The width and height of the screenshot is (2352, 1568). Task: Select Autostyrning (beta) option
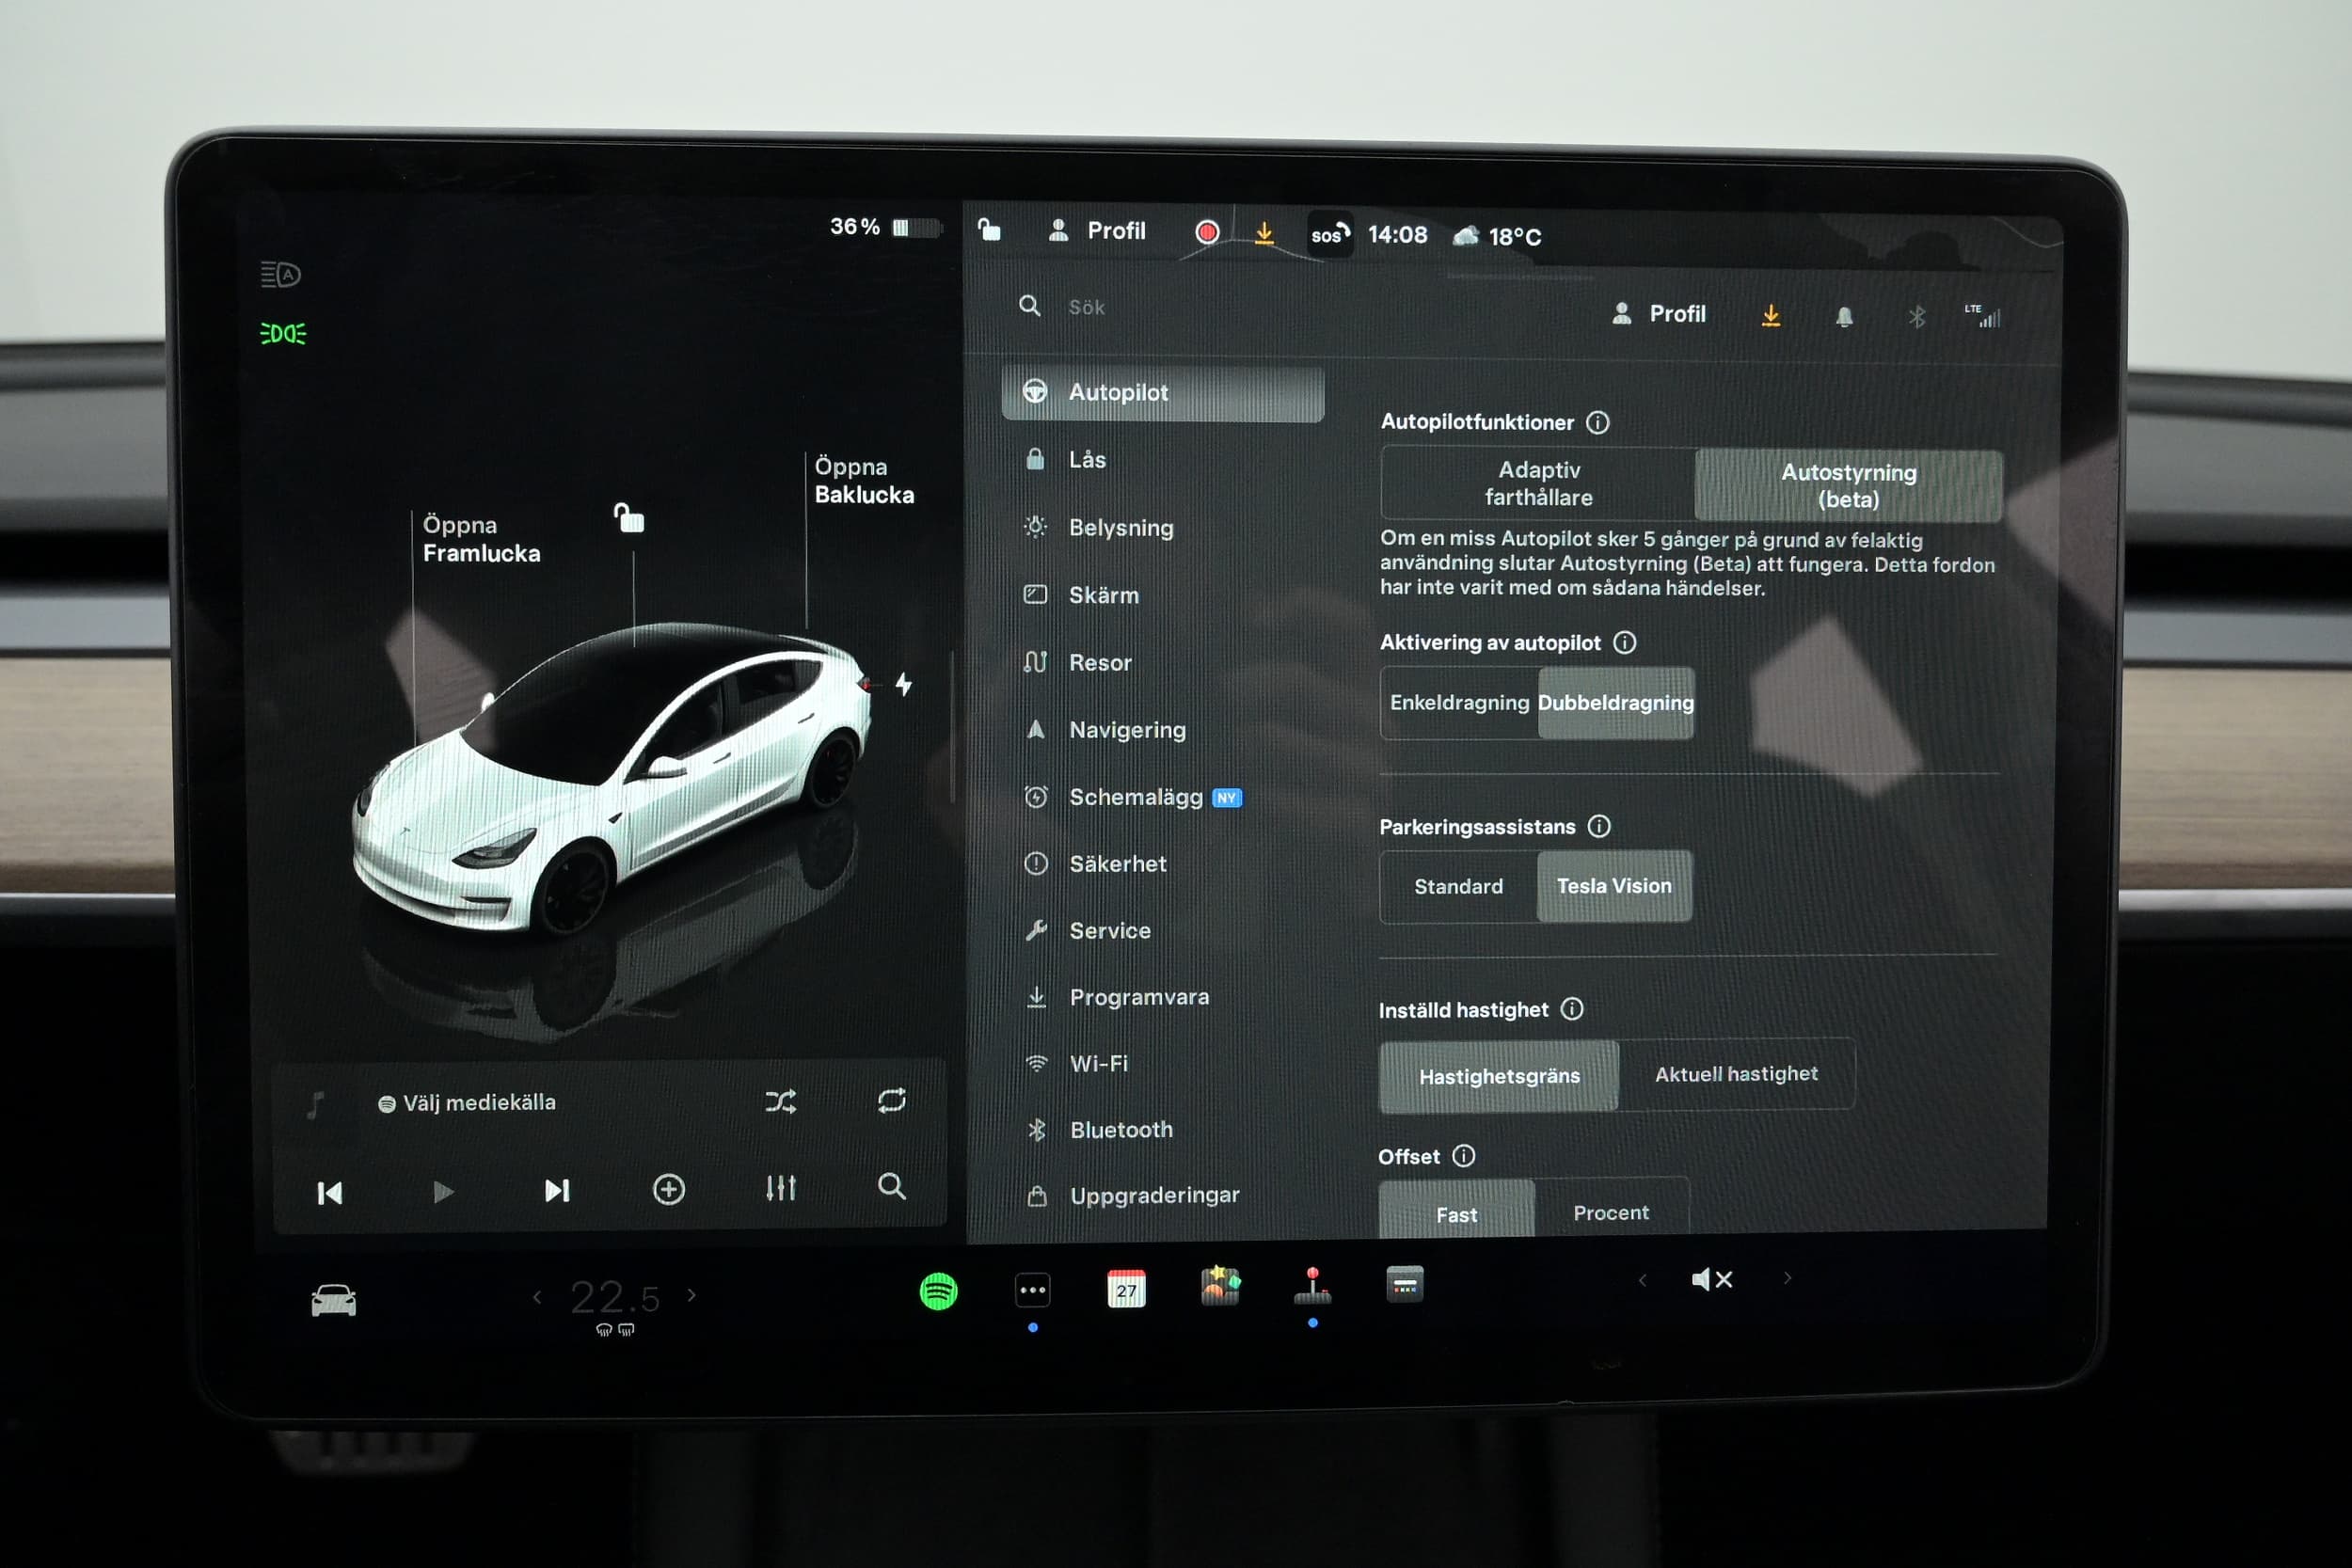click(x=1848, y=486)
